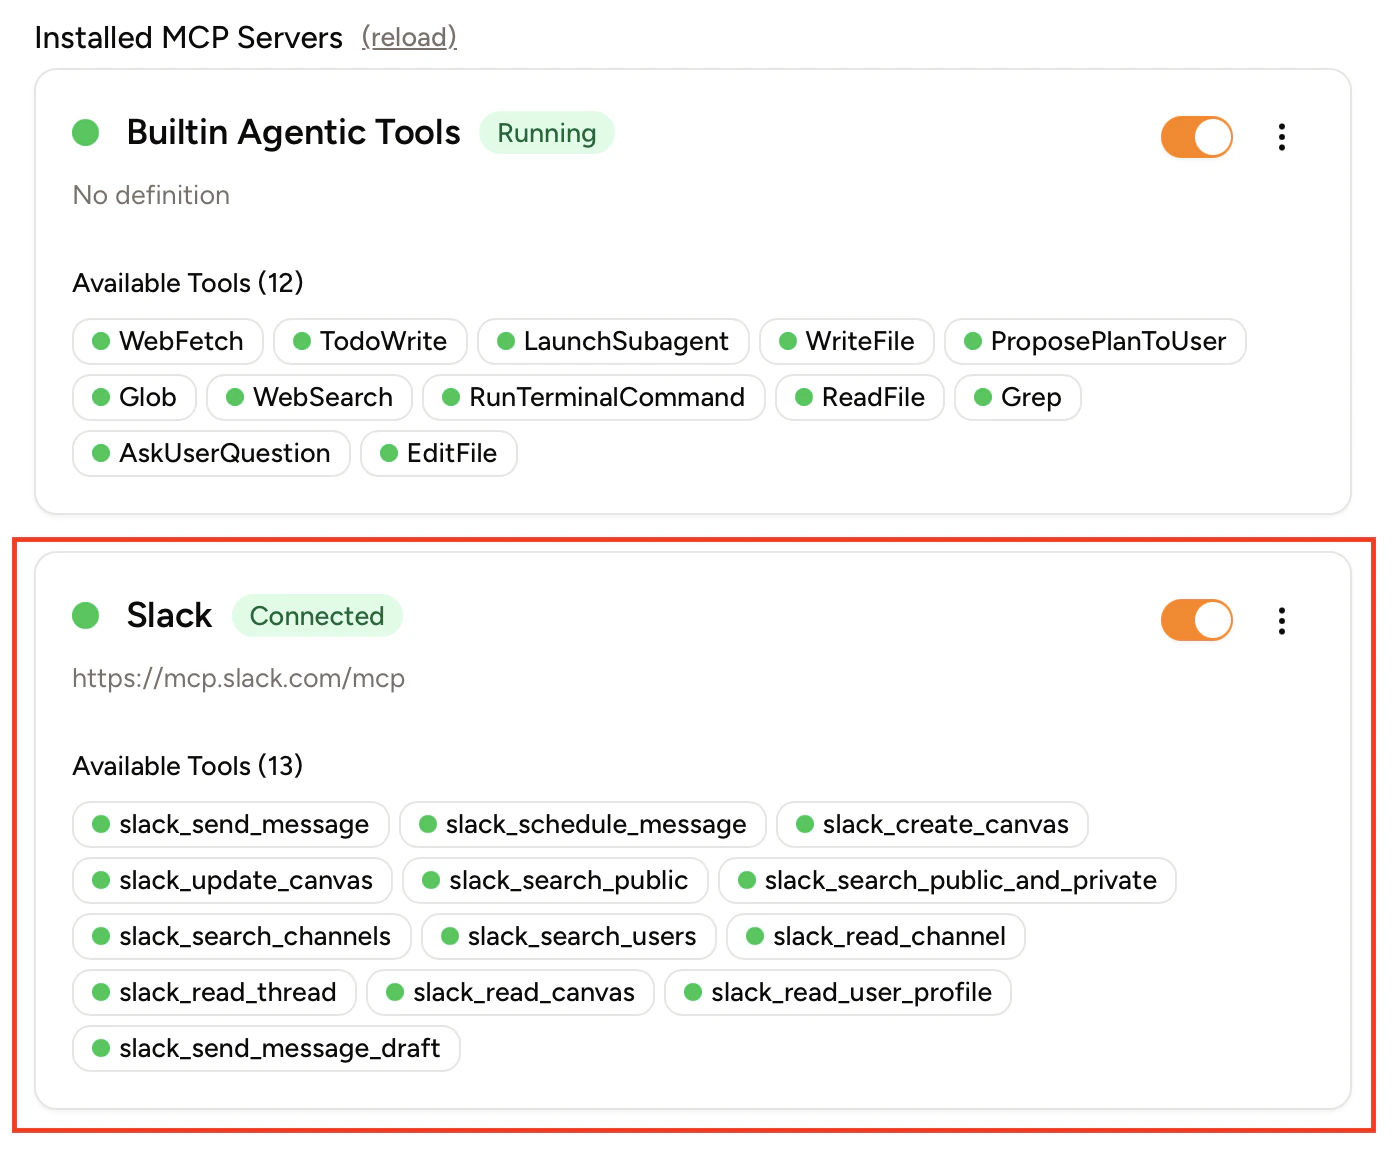
Task: Click the No definition text
Action: [151, 195]
